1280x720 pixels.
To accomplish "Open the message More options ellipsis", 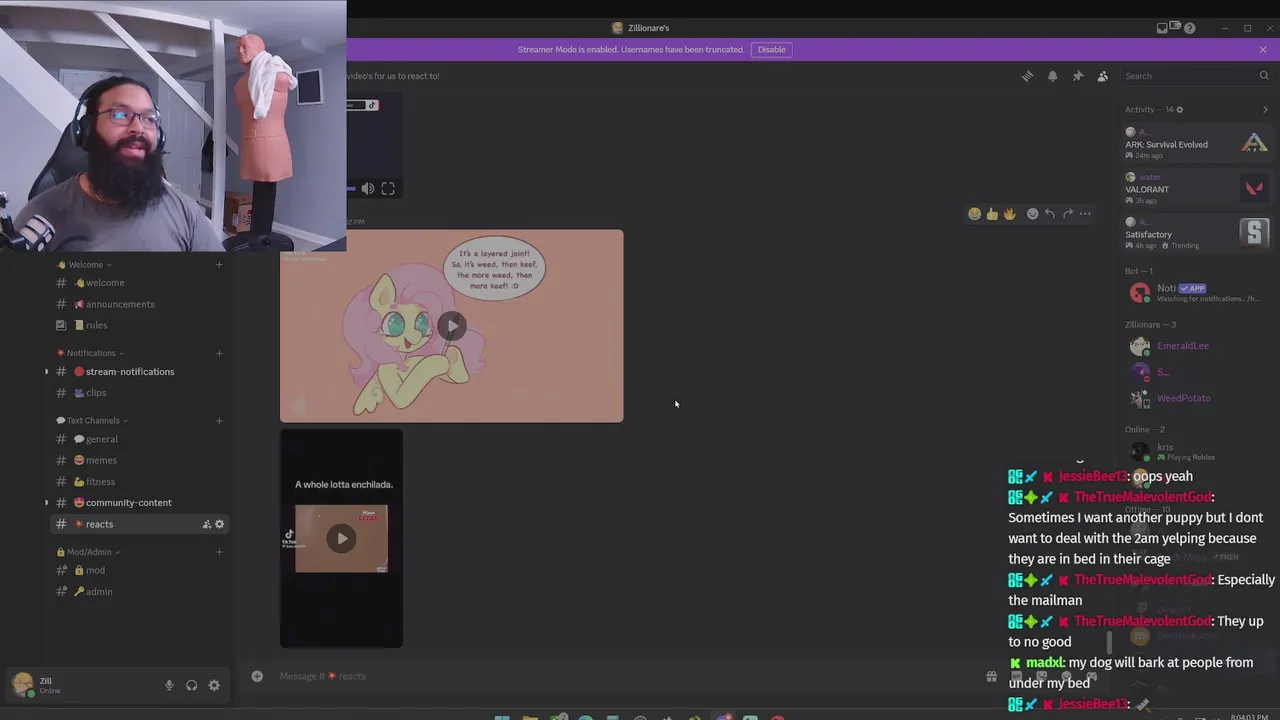I will pos(1085,213).
